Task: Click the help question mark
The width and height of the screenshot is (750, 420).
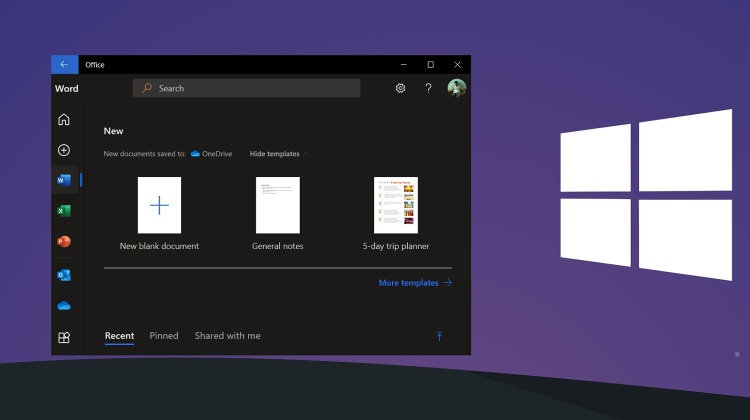Action: [429, 88]
